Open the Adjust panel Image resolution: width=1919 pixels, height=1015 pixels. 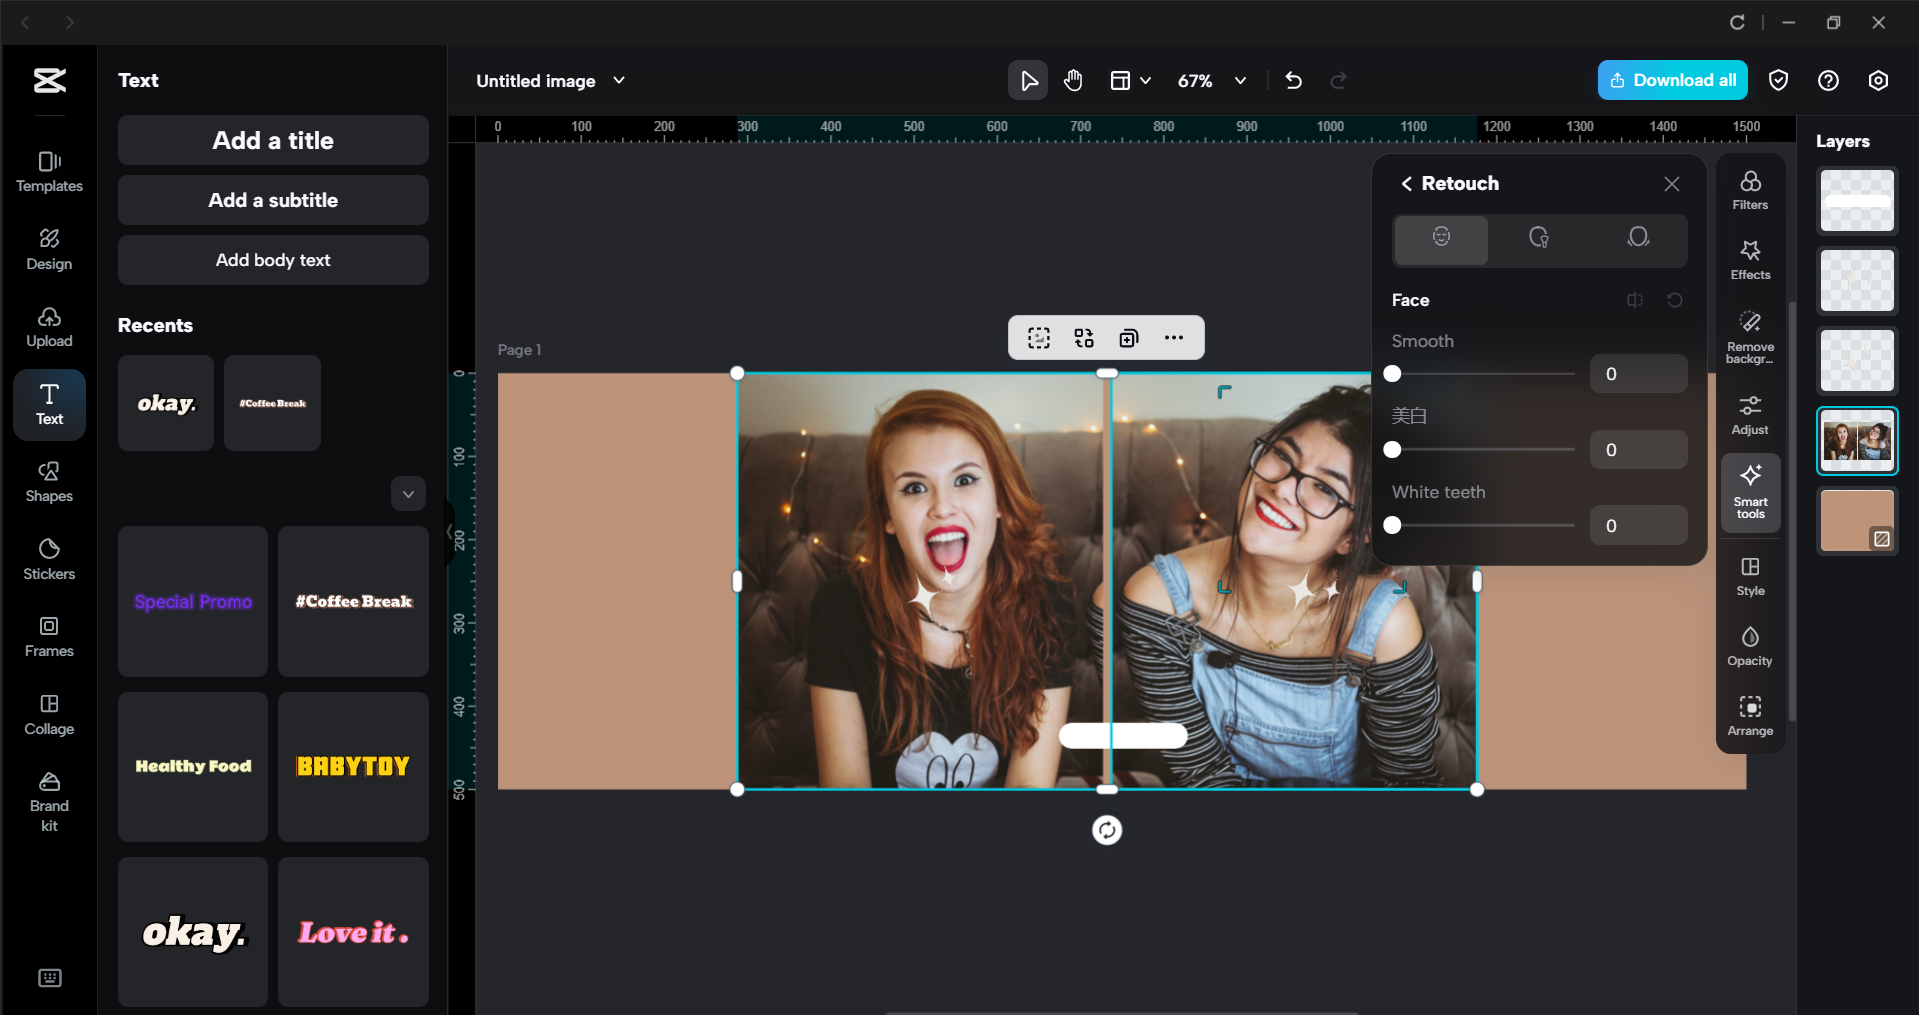pyautogui.click(x=1749, y=413)
